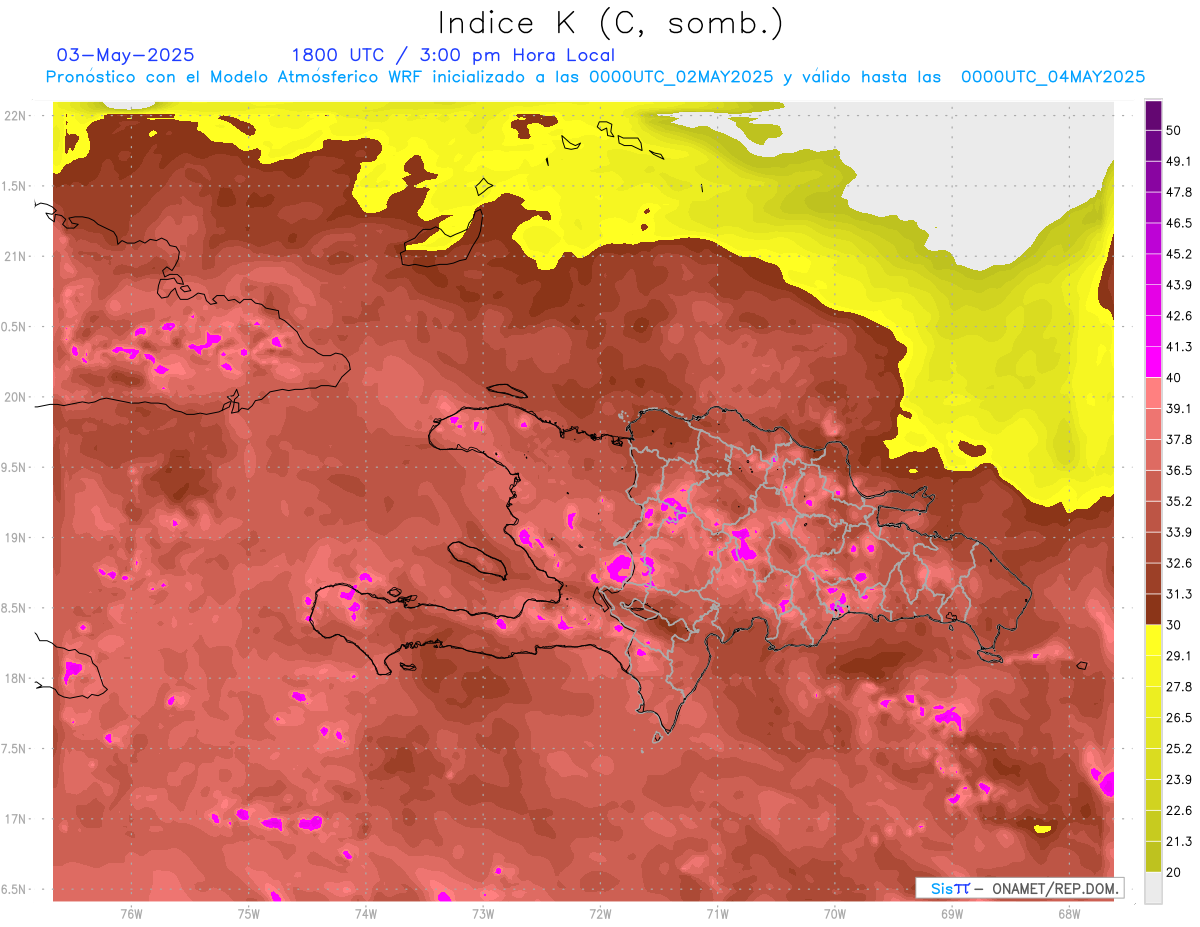This screenshot has width=1200, height=927.
Task: Click the colorbar value "21.3"
Action: 1178,842
